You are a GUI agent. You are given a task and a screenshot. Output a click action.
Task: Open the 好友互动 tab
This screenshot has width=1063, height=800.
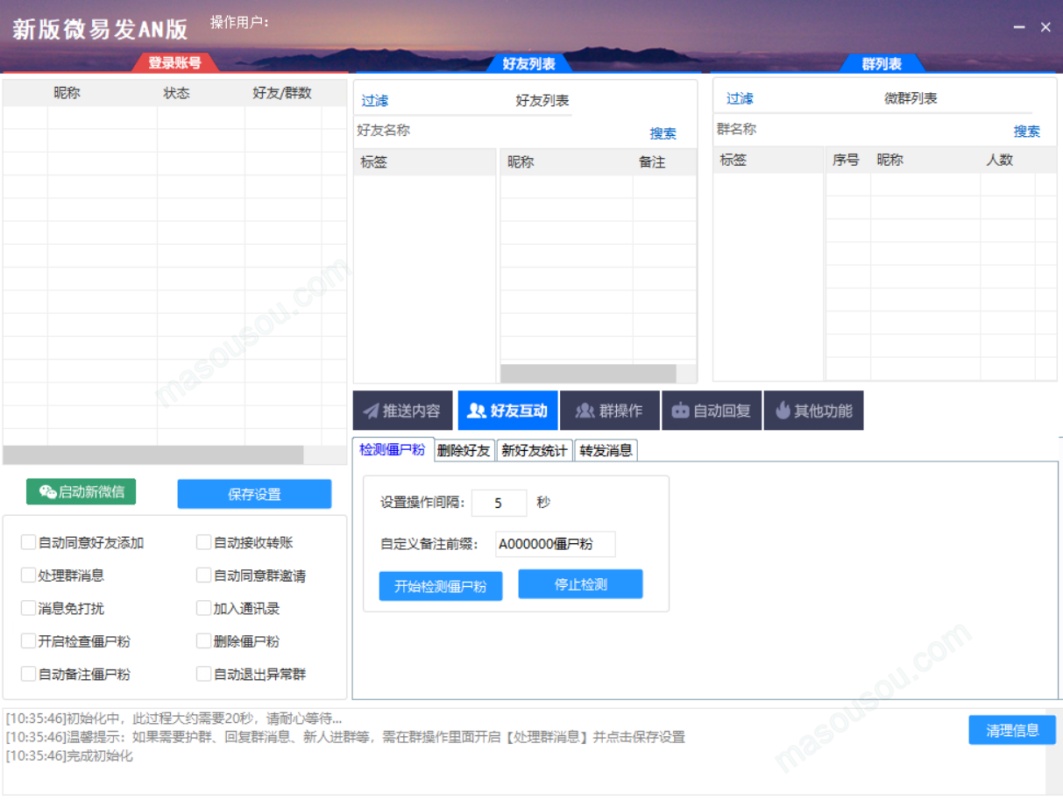pos(508,410)
